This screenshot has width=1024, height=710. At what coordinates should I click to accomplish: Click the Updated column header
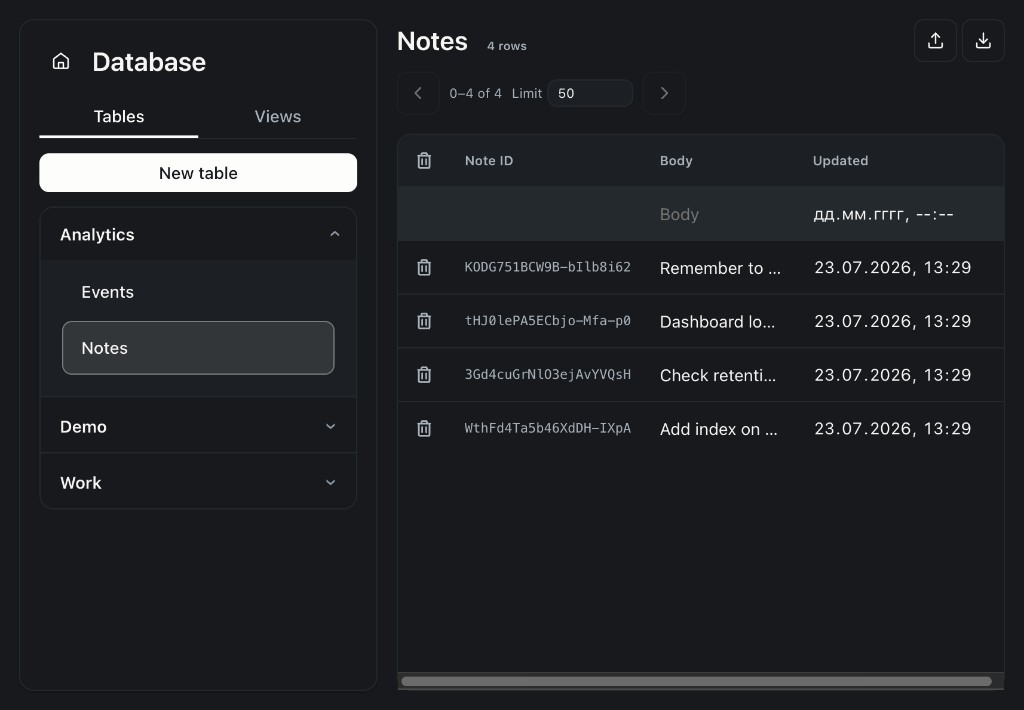[x=840, y=161]
